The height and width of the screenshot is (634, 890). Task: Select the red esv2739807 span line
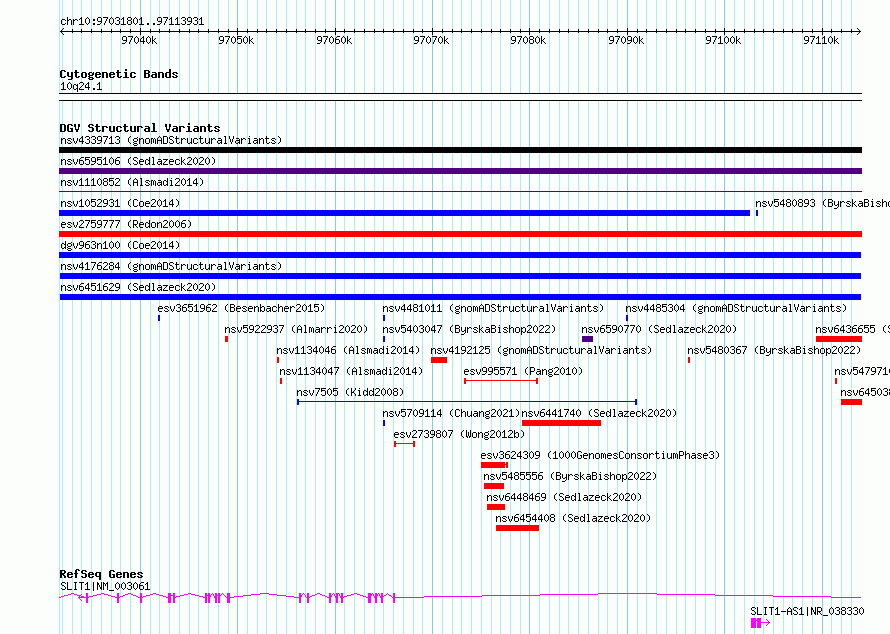[405, 444]
